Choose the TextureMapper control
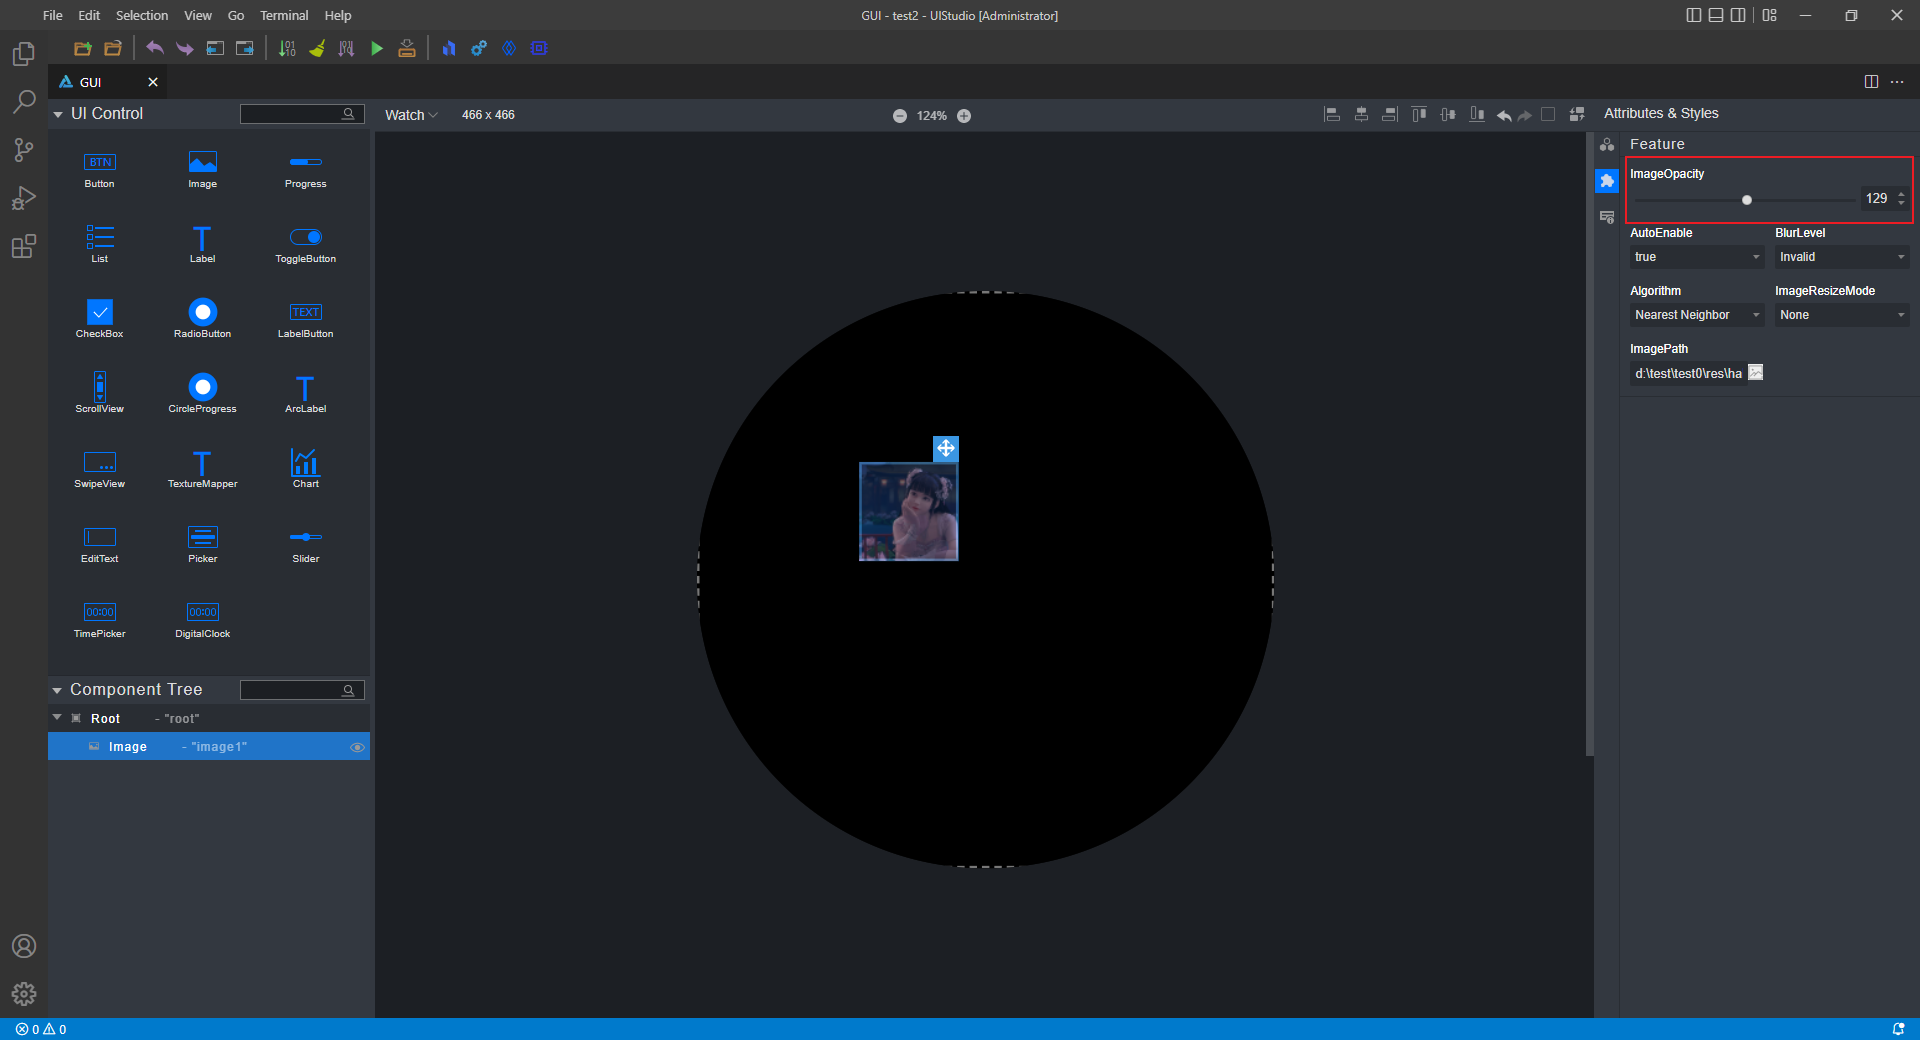The height and width of the screenshot is (1040, 1920). point(202,467)
